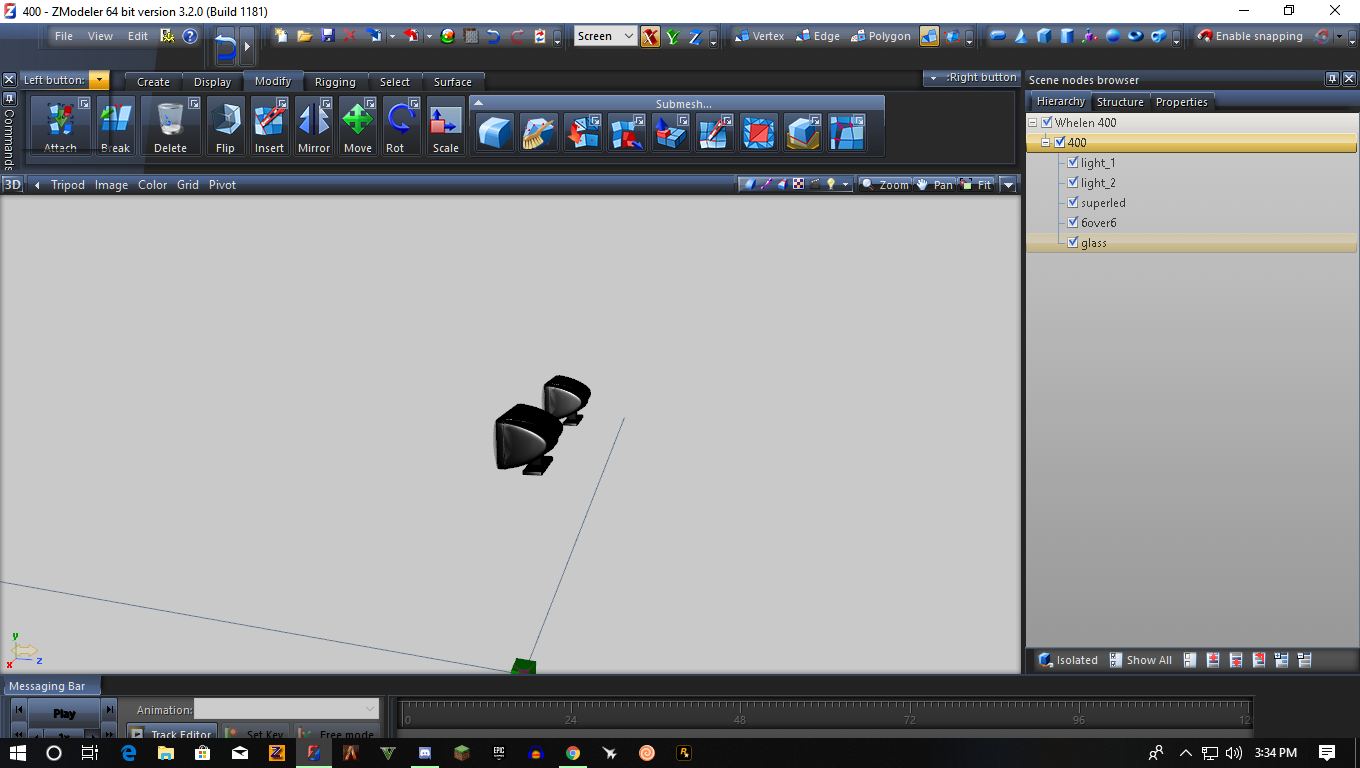Image resolution: width=1360 pixels, height=768 pixels.
Task: Collapse the Whelen 400 tree node
Action: [1033, 122]
